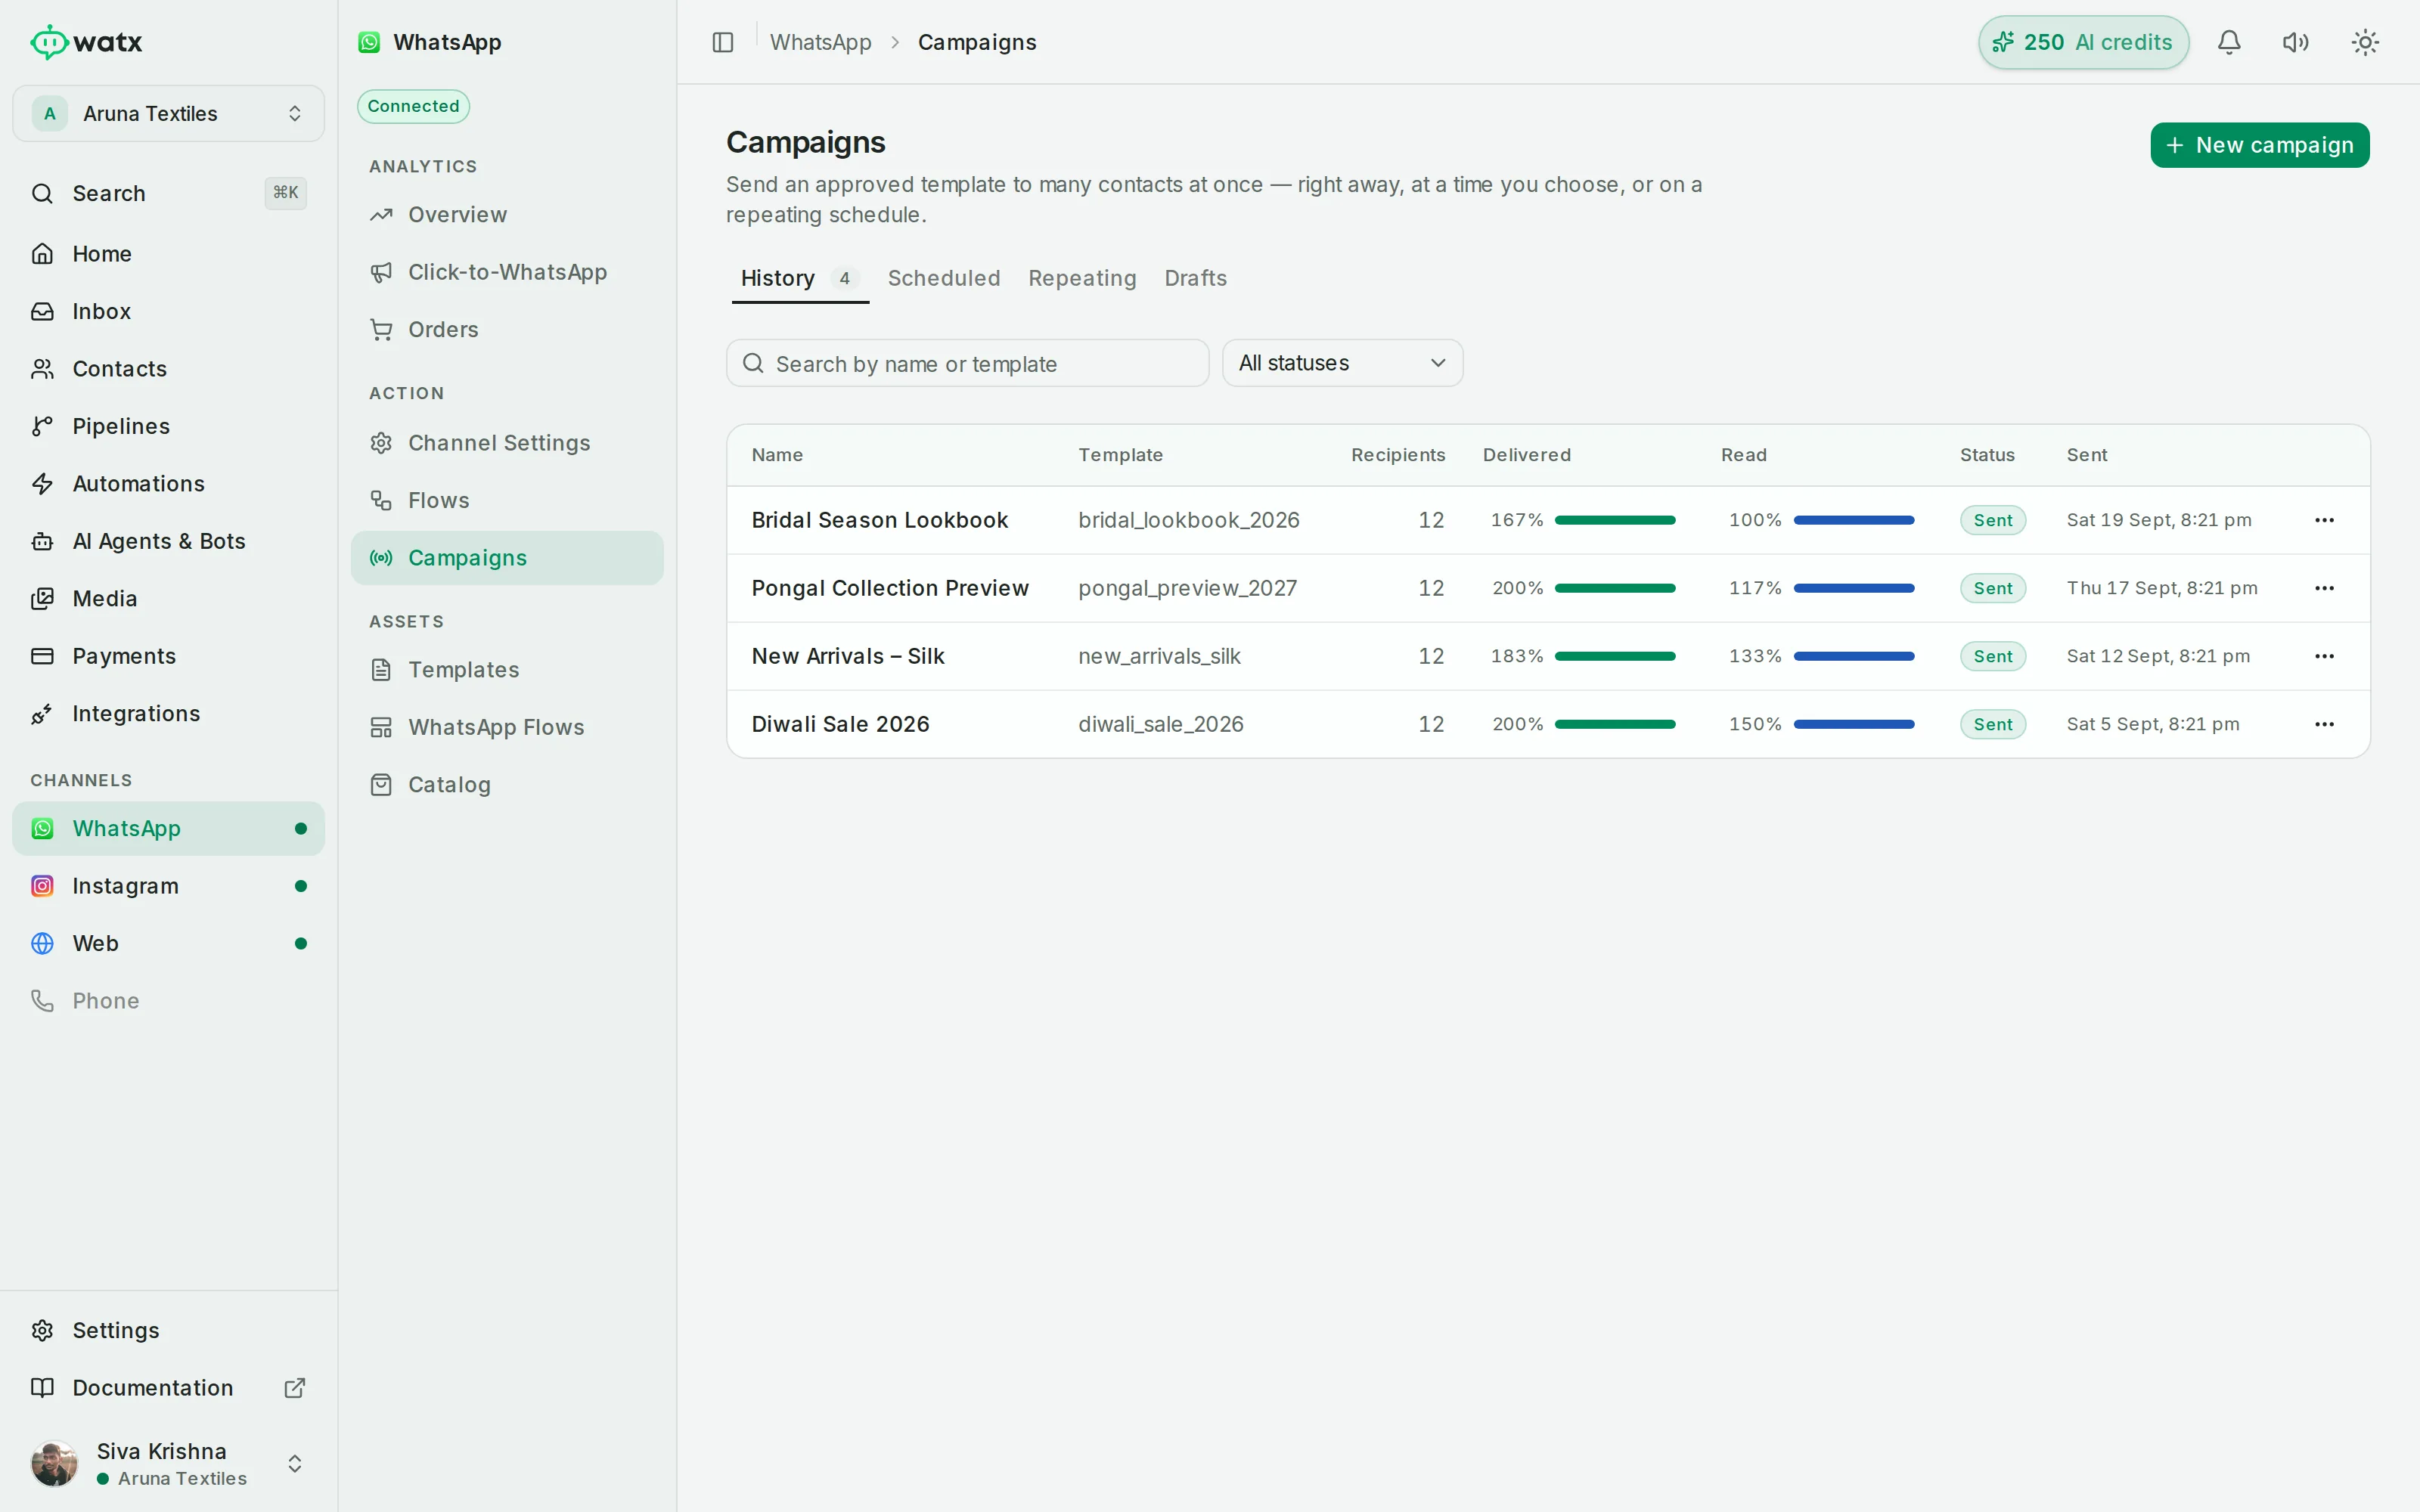The width and height of the screenshot is (2420, 1512).
Task: Open row actions for Bridal Season Lookbook
Action: point(2324,520)
